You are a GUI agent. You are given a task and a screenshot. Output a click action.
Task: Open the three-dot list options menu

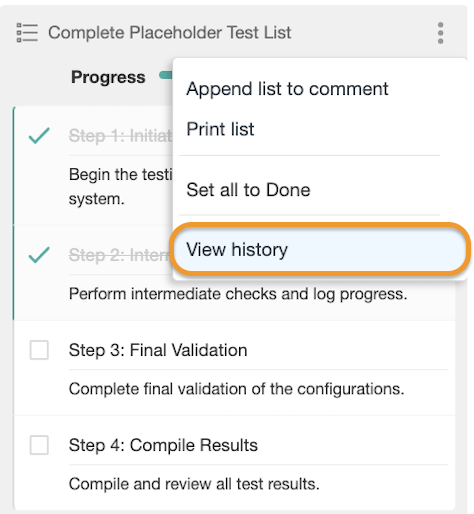[440, 33]
